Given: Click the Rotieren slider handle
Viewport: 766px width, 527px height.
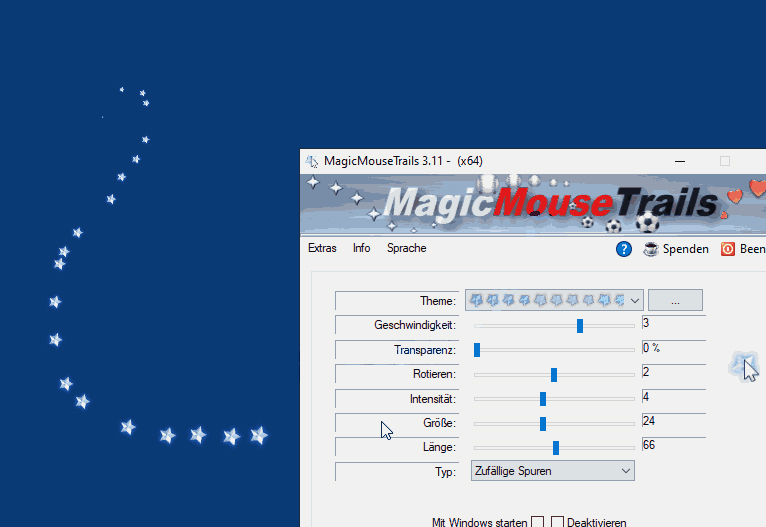Looking at the screenshot, I should click(x=554, y=374).
